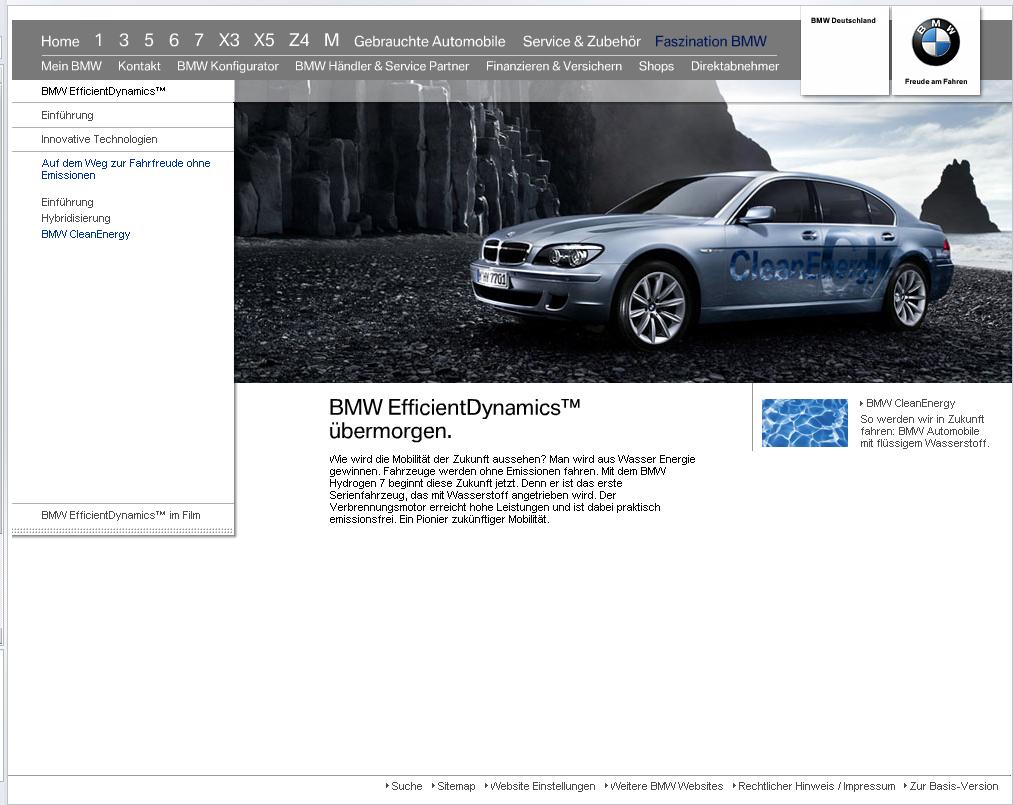Click the water thumbnail image
1013x805 pixels.
[804, 423]
